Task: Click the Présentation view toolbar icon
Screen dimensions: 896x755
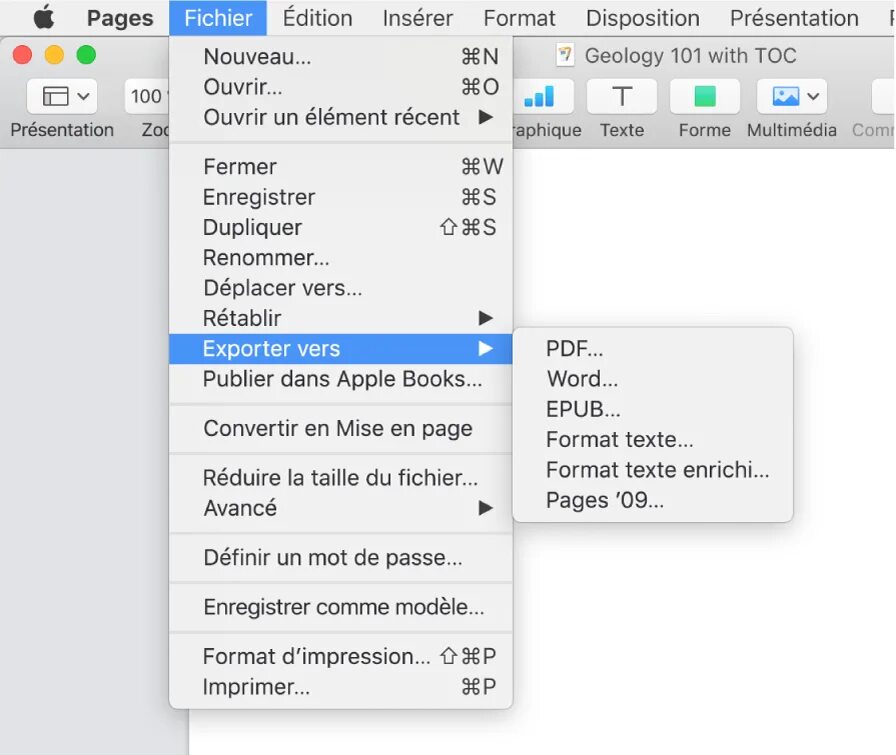Action: click(x=62, y=97)
